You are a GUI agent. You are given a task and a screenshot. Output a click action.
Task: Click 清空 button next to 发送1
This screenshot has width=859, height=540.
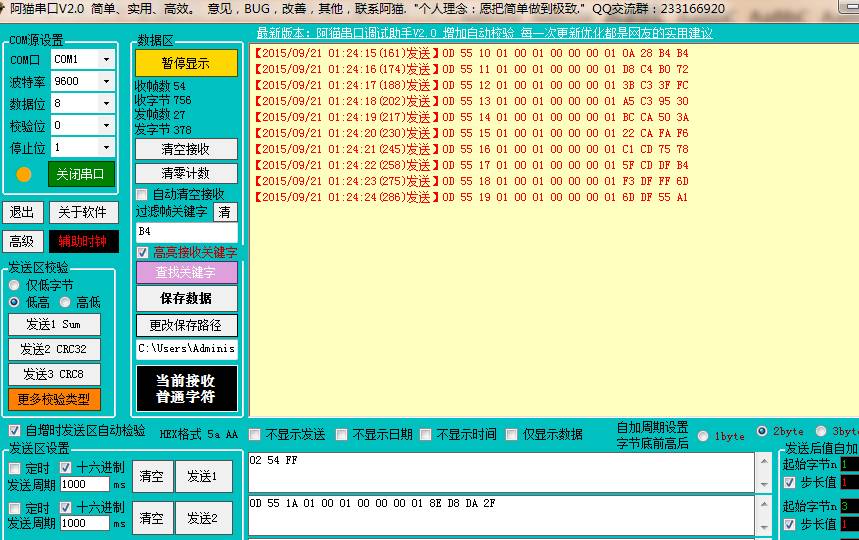(x=152, y=476)
